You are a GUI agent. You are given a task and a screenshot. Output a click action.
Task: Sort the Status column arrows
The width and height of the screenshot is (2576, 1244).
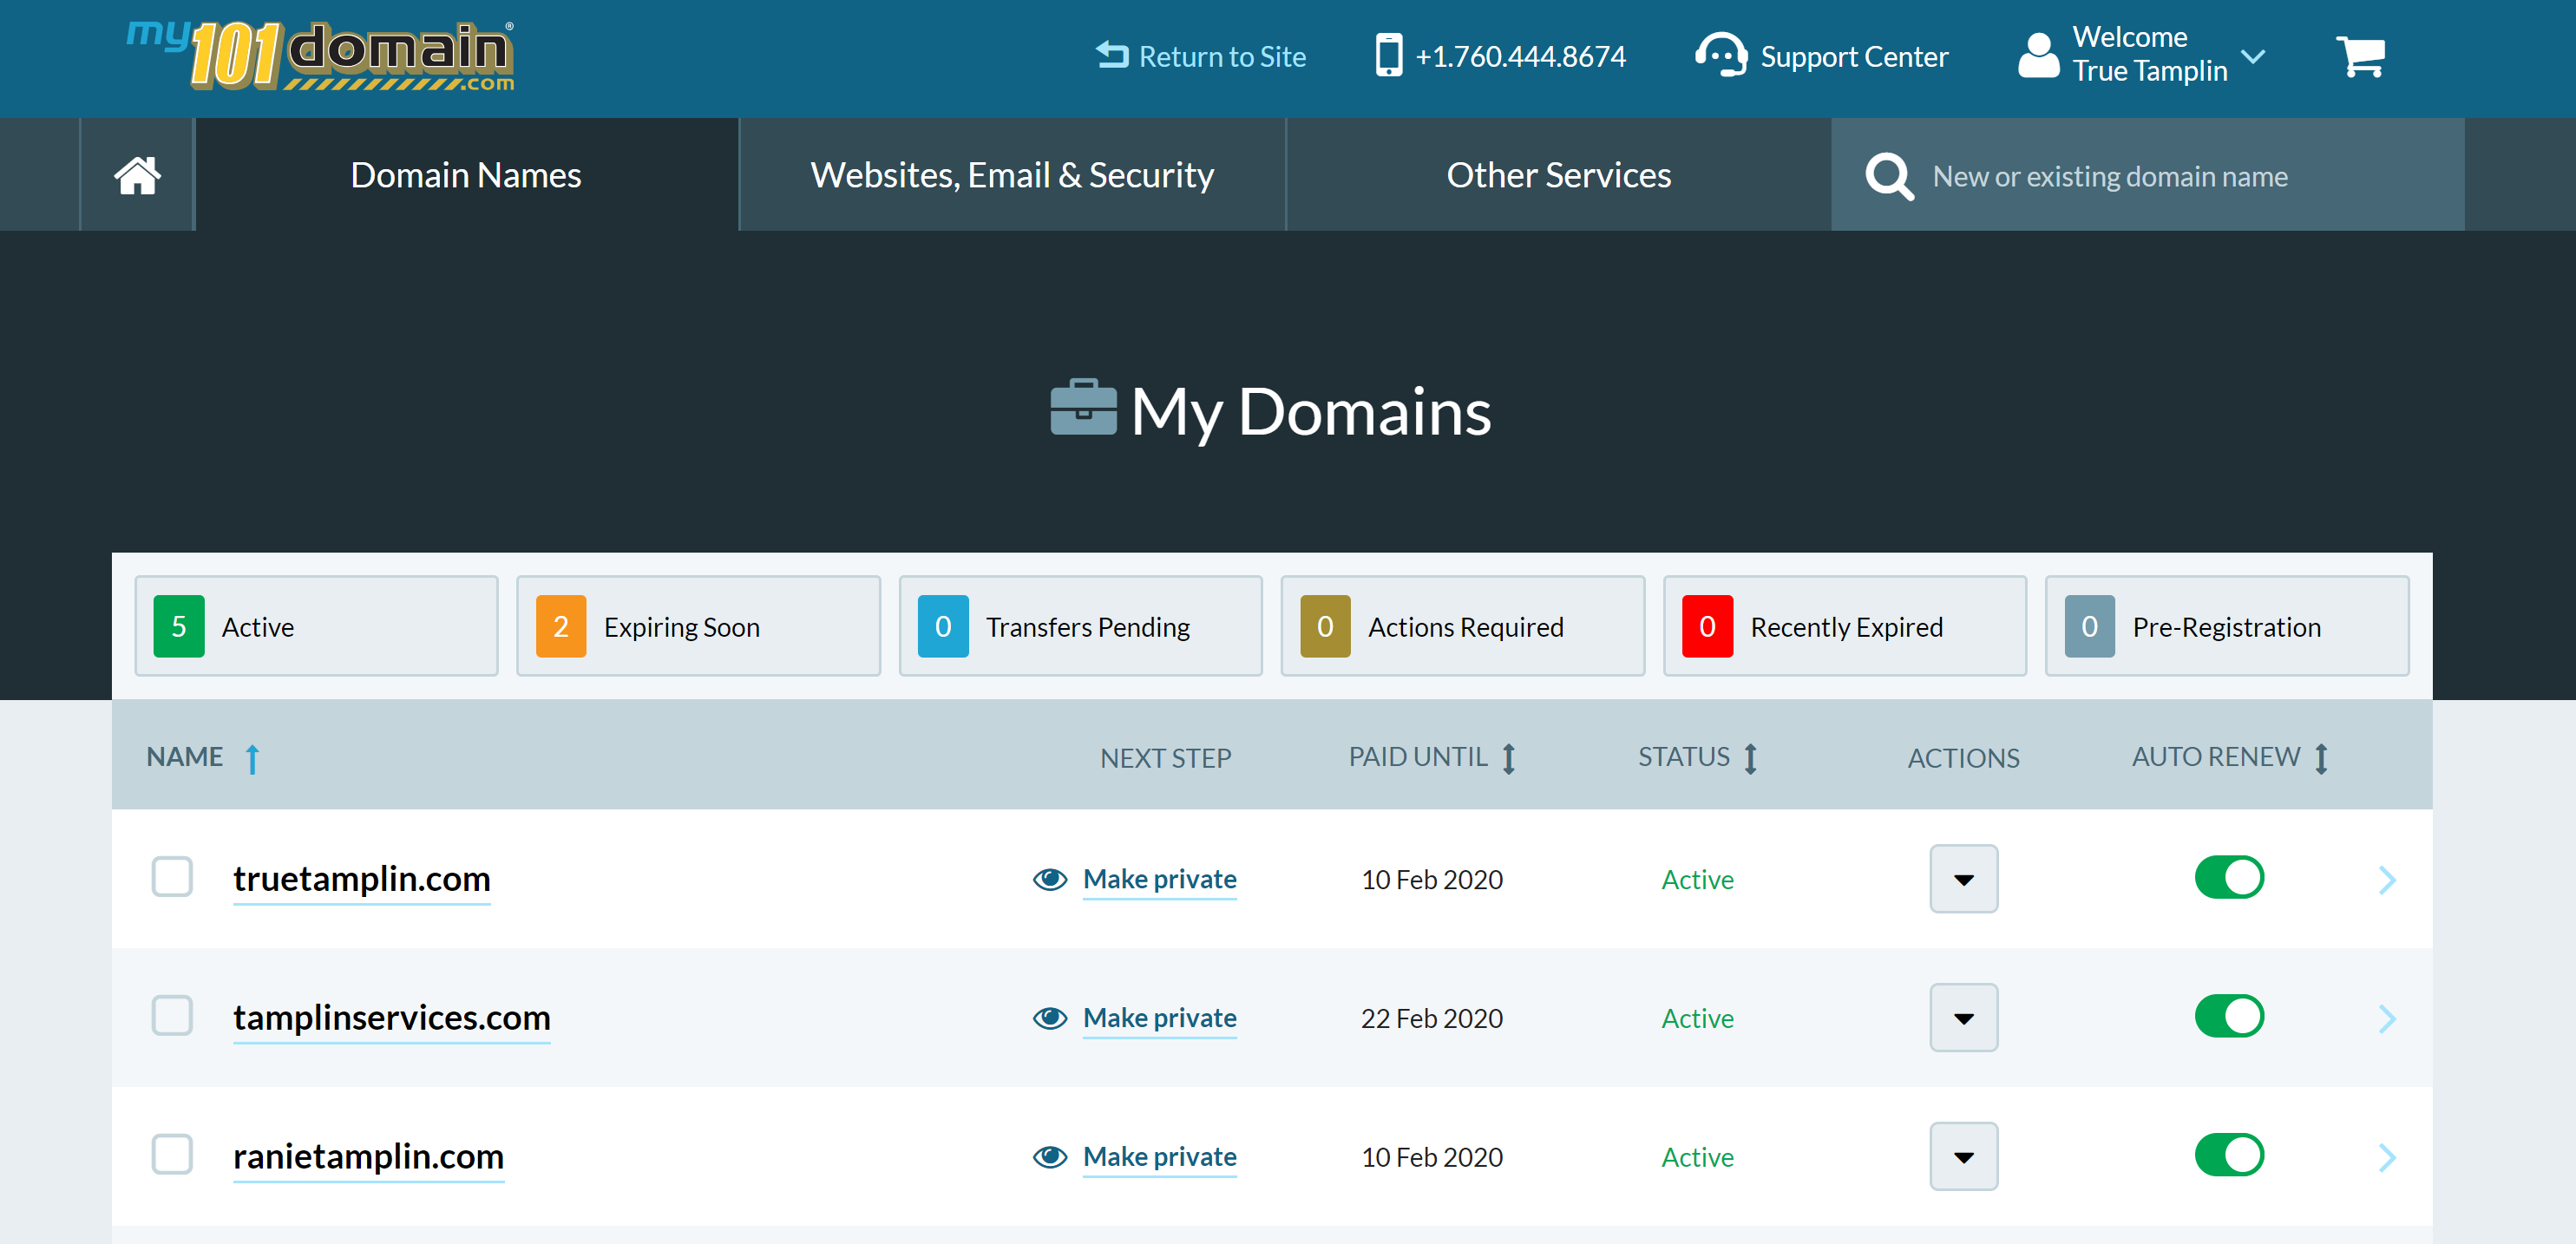pos(1750,758)
